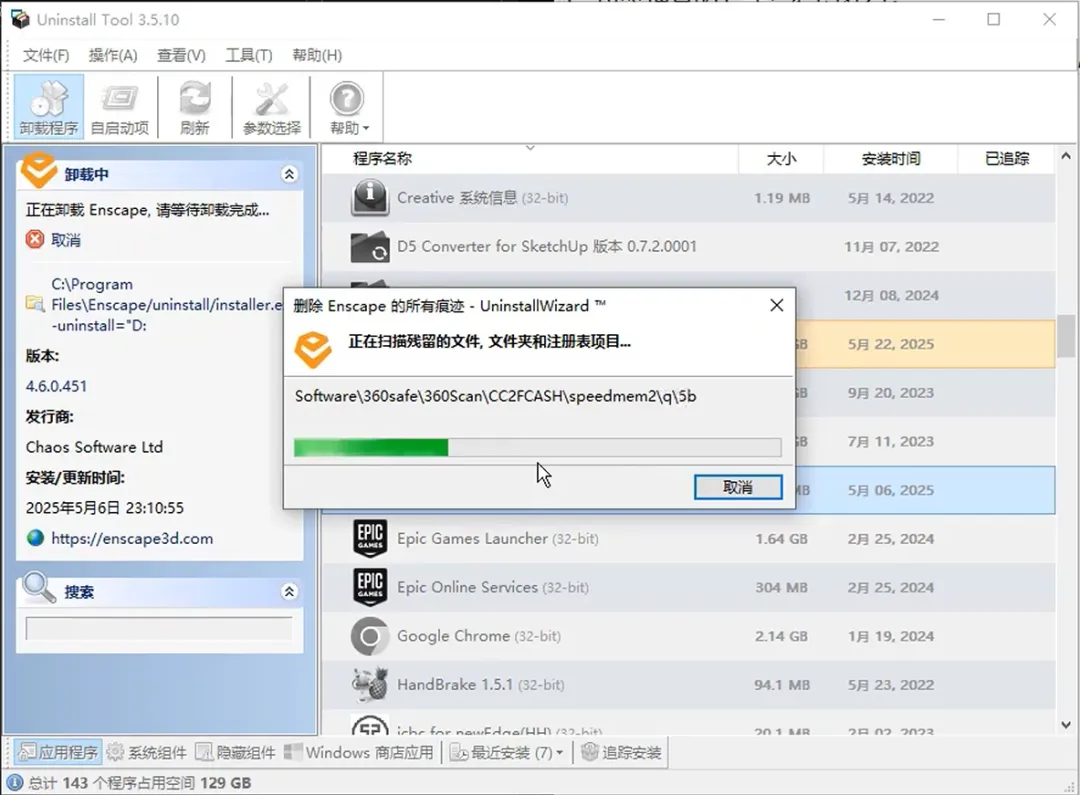Viewport: 1080px width, 795px height.
Task: Switch to 应用程序 bottom tab
Action: [58, 752]
